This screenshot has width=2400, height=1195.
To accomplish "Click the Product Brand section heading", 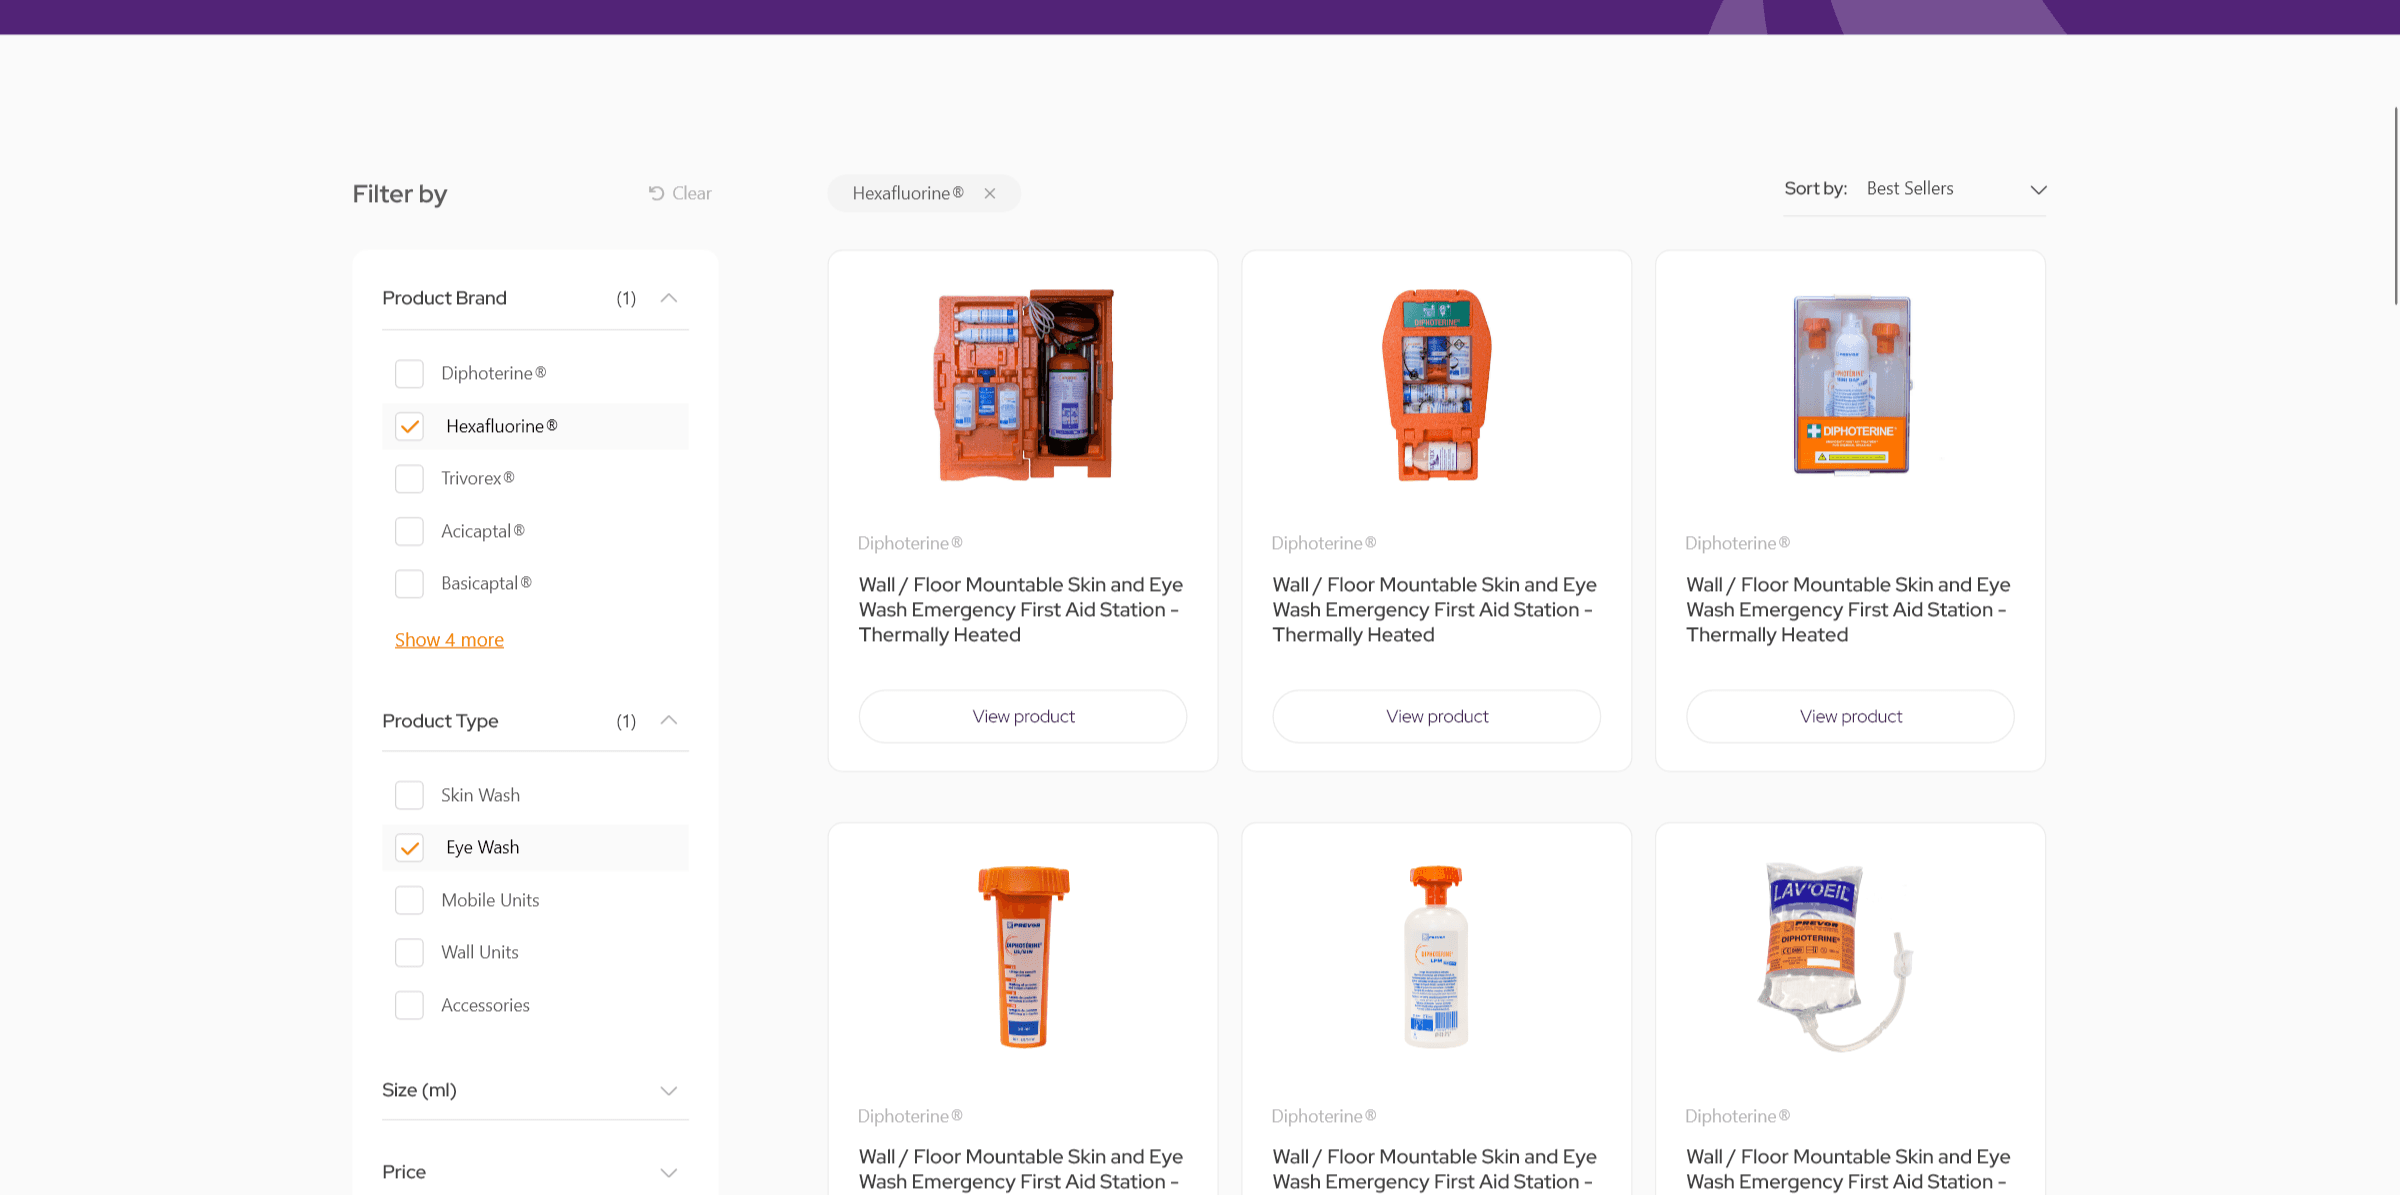I will coord(444,298).
